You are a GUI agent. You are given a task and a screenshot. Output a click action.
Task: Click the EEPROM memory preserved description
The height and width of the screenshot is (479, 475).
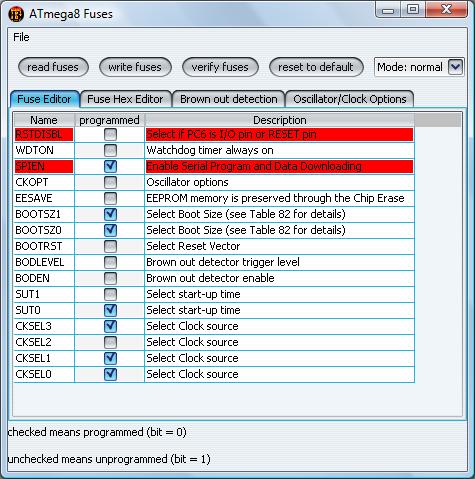(x=279, y=198)
